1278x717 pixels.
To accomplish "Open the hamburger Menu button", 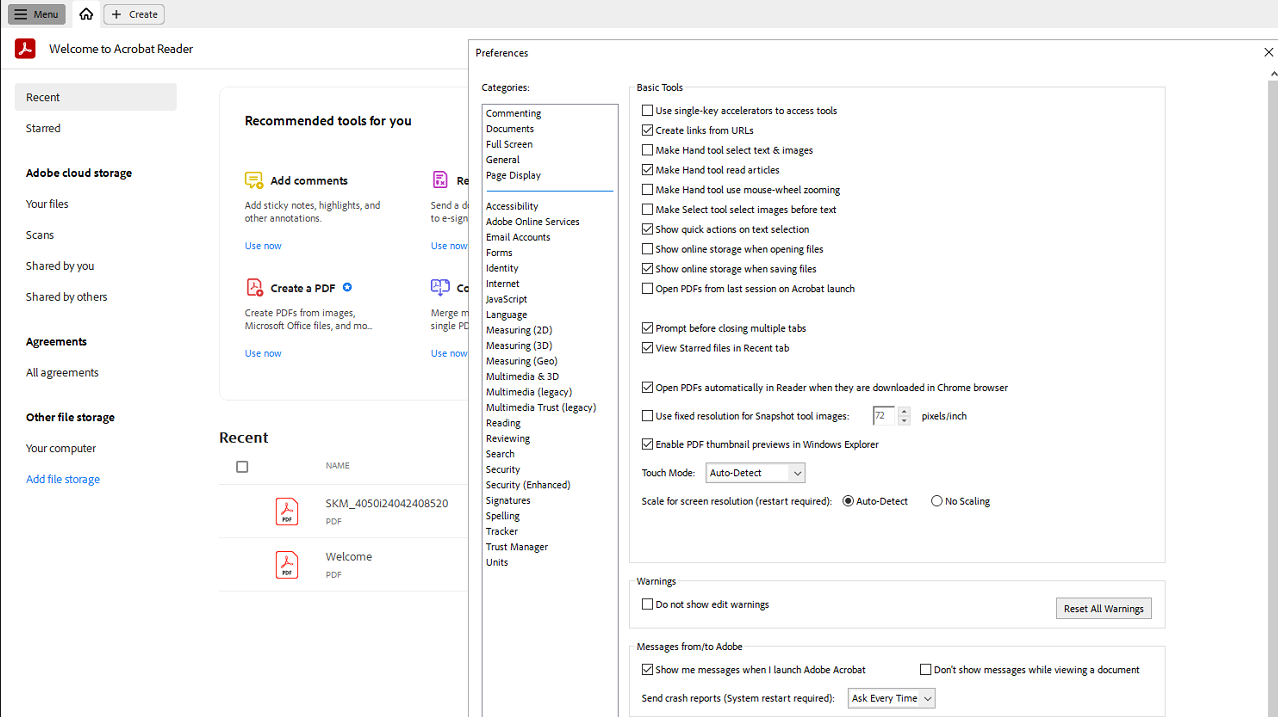I will coord(37,14).
